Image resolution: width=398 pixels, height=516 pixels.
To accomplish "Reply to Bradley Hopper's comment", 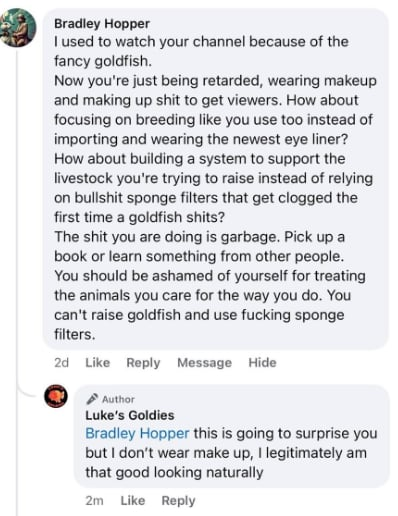I will click(x=143, y=363).
